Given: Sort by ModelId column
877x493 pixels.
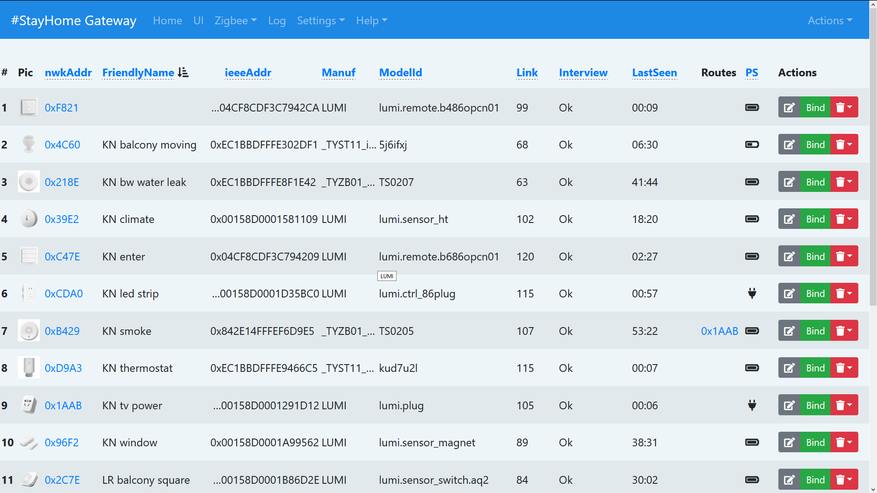Looking at the screenshot, I should click(x=400, y=73).
